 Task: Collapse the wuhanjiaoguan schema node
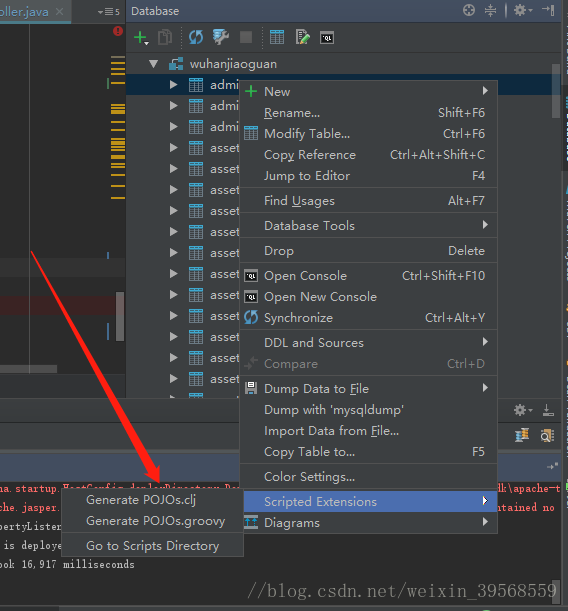click(153, 64)
